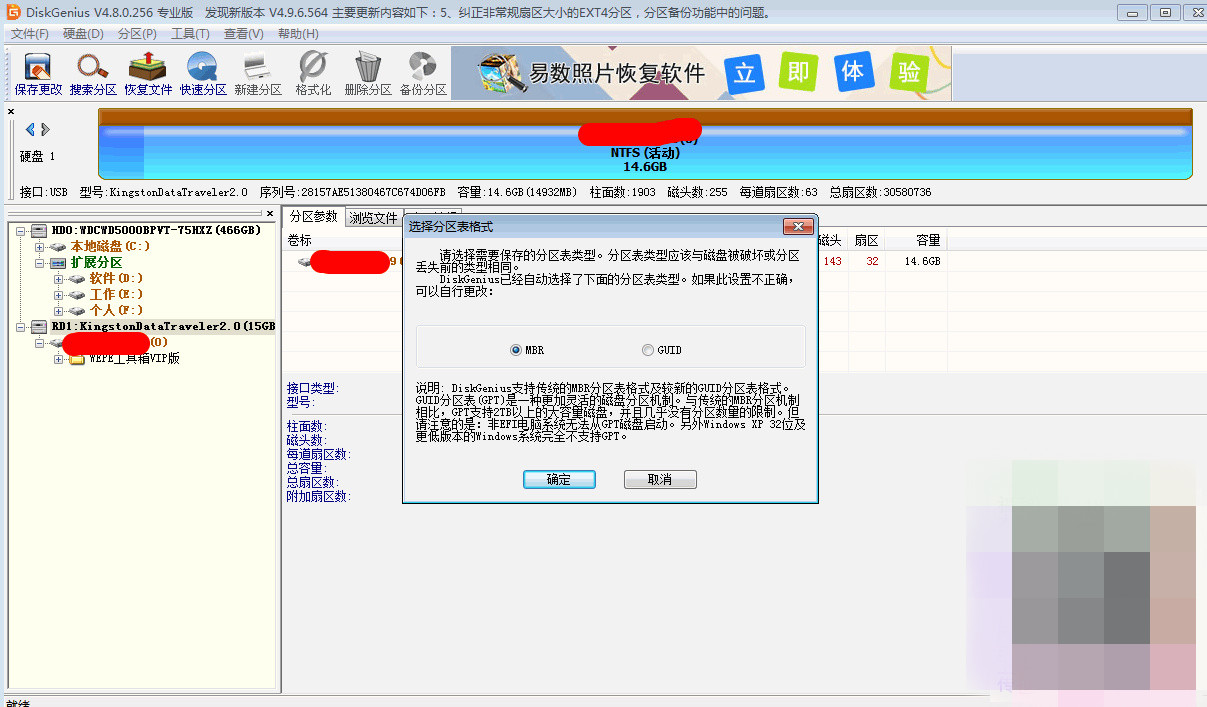Expand the WEPE工具箱VIP版 folder node
The height and width of the screenshot is (707, 1207).
tap(58, 358)
